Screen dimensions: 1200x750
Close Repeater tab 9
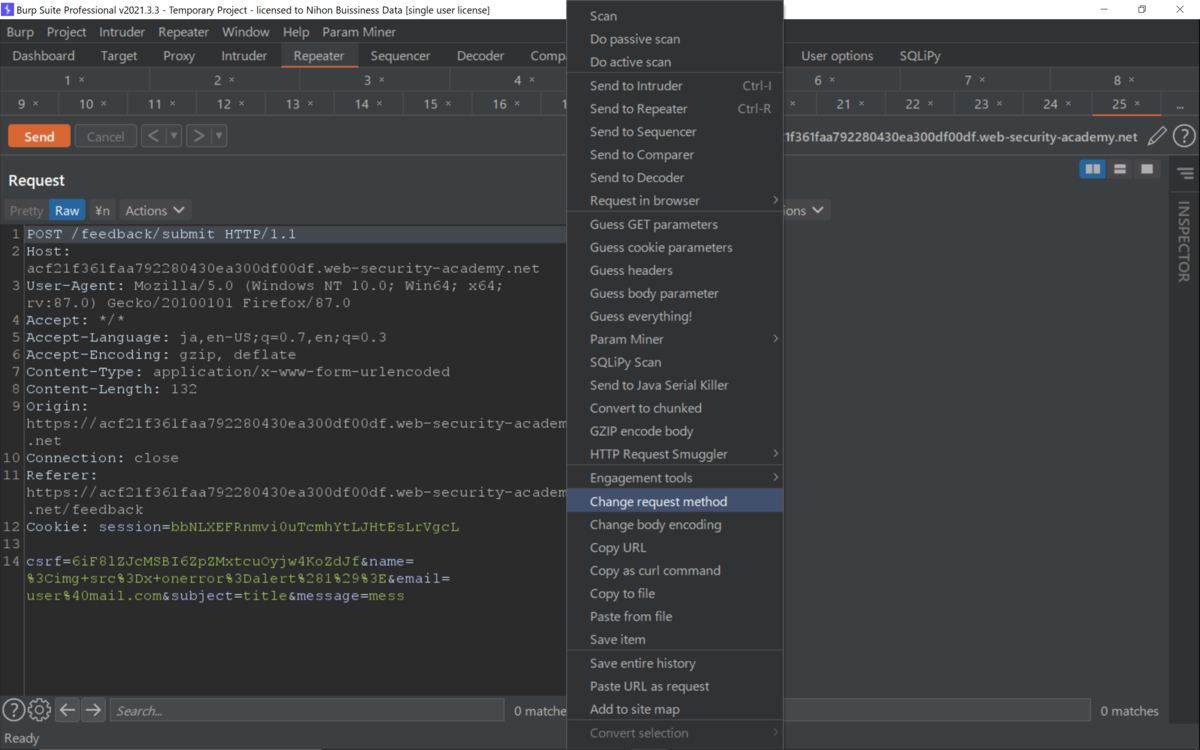(x=36, y=104)
